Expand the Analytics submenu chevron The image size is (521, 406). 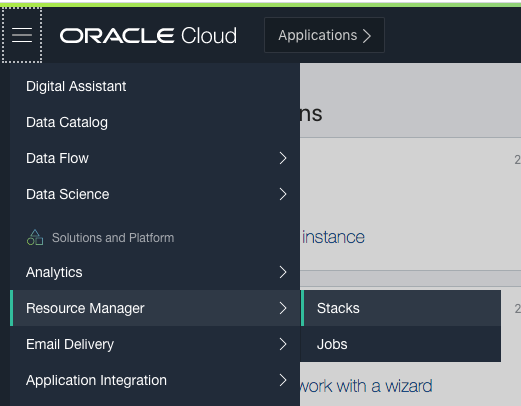(283, 272)
